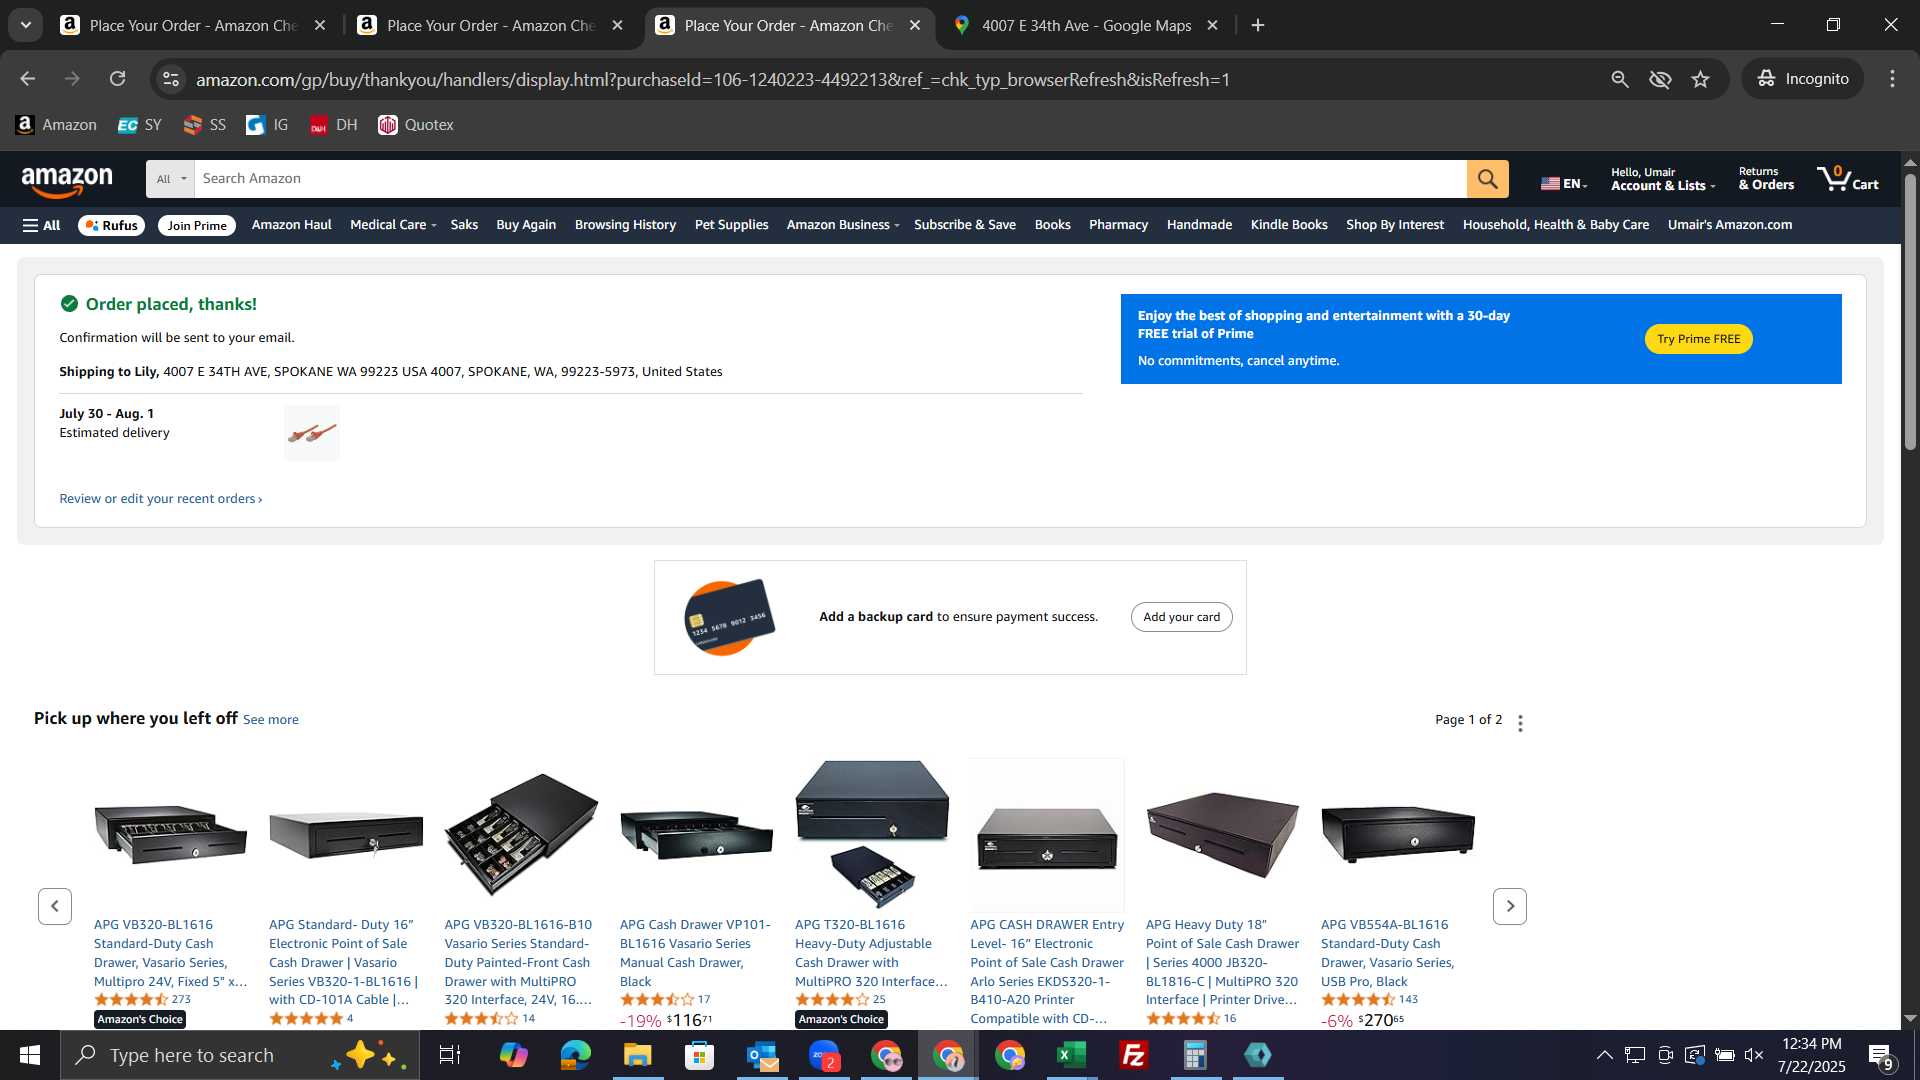Open Windows Start menu
Screen dimensions: 1920x1080
[30, 1055]
